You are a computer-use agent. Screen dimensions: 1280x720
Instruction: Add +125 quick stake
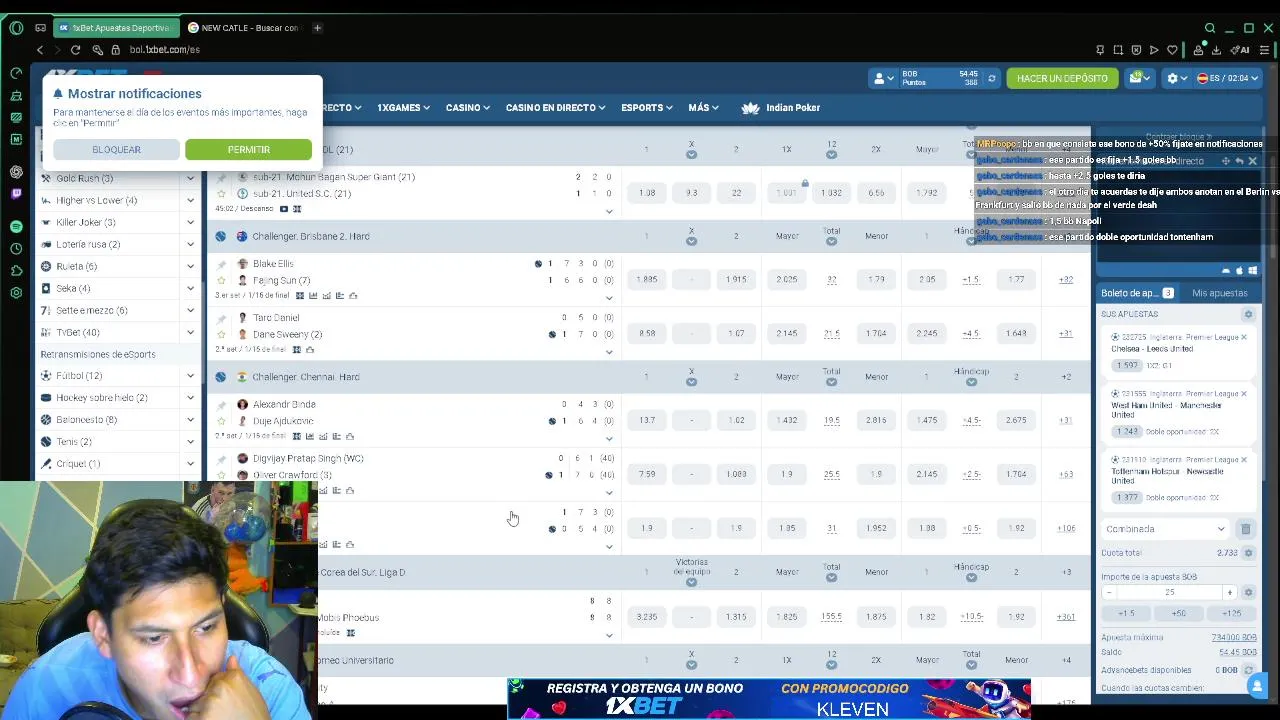pyautogui.click(x=1231, y=613)
